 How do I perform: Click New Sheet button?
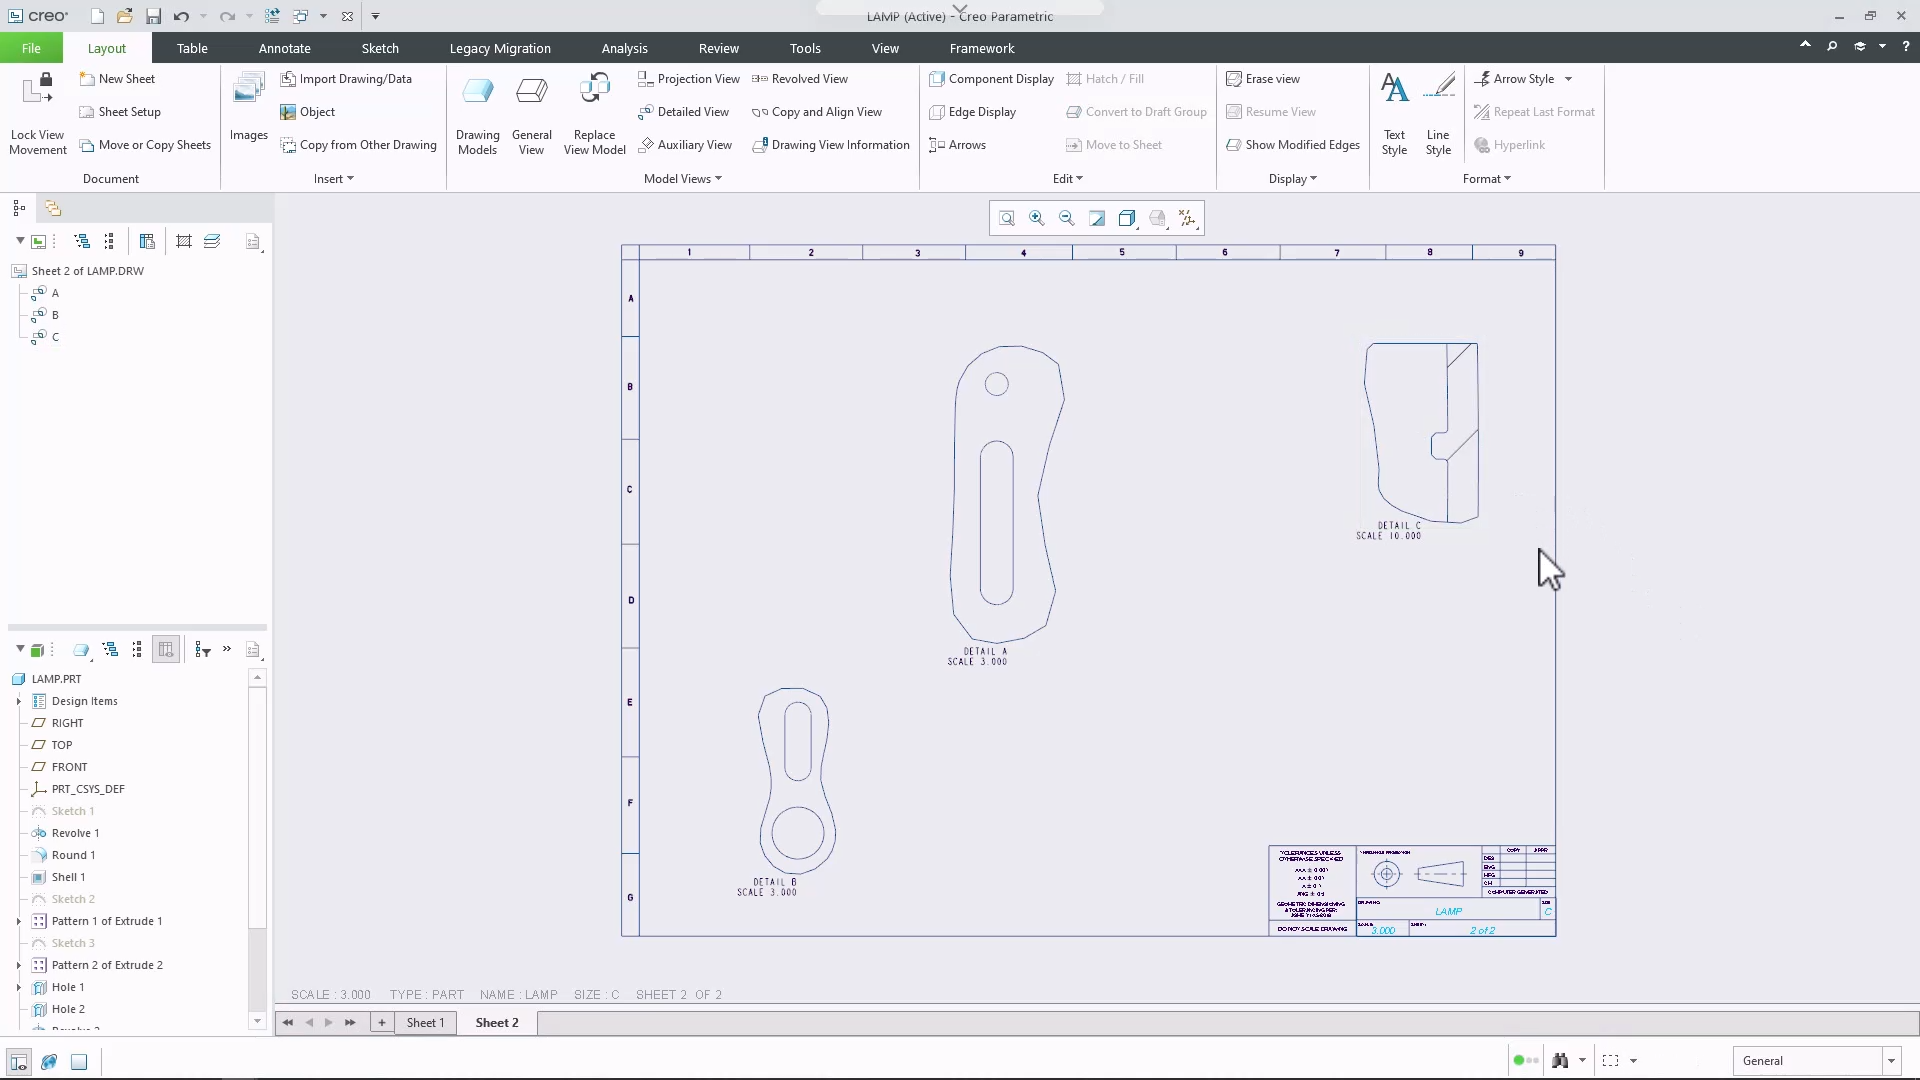(117, 79)
